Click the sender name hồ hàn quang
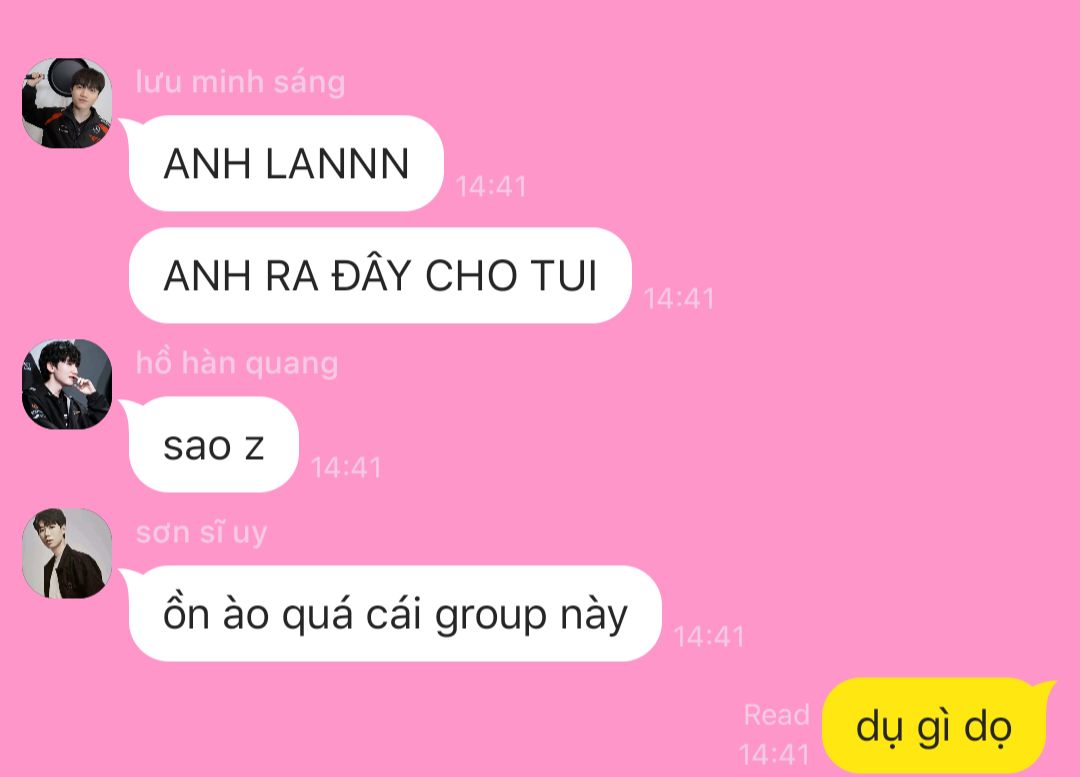1080x777 pixels. pos(237,364)
